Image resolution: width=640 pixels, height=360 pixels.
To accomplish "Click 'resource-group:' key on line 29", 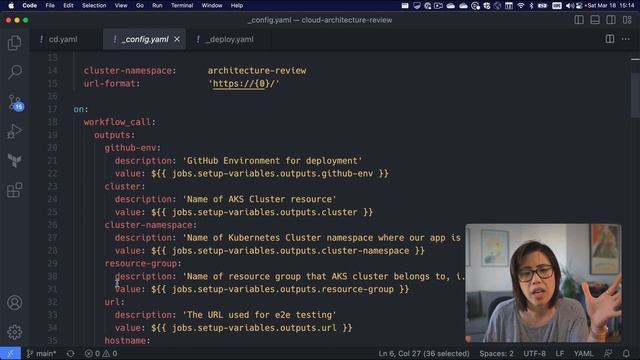I will pyautogui.click(x=143, y=263).
